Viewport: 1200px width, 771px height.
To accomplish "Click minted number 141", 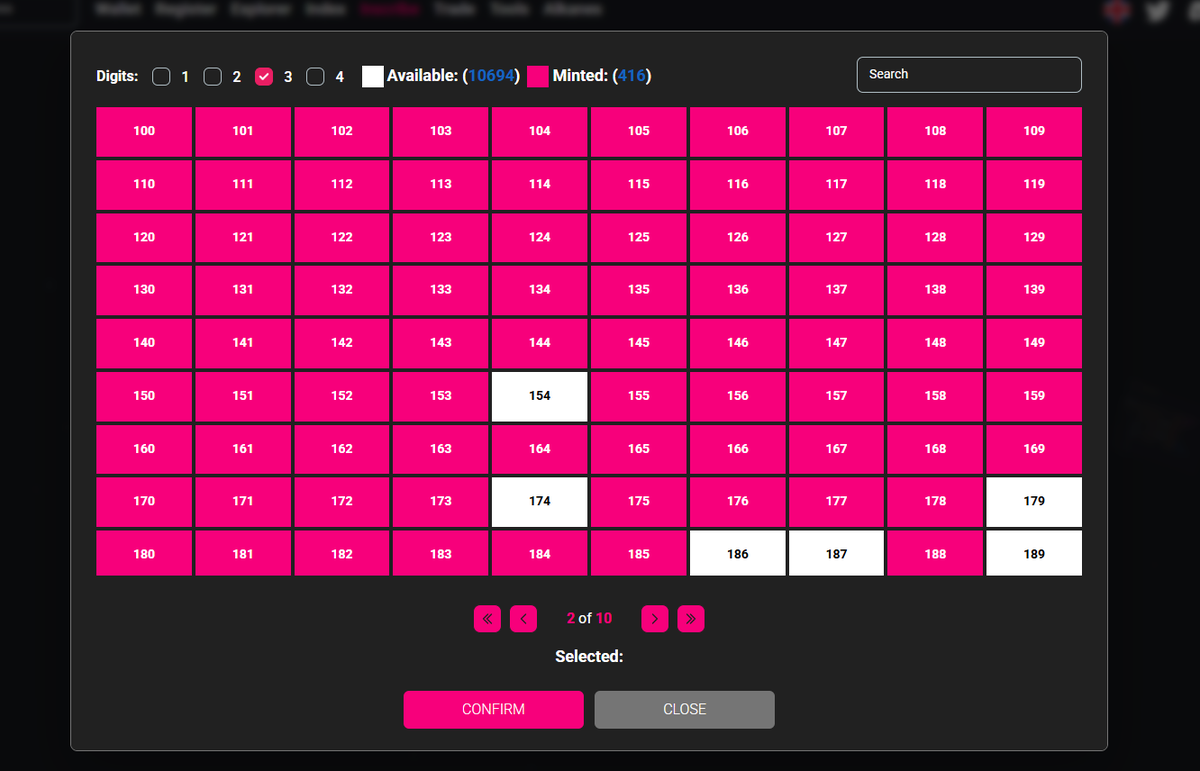I will pyautogui.click(x=243, y=342).
